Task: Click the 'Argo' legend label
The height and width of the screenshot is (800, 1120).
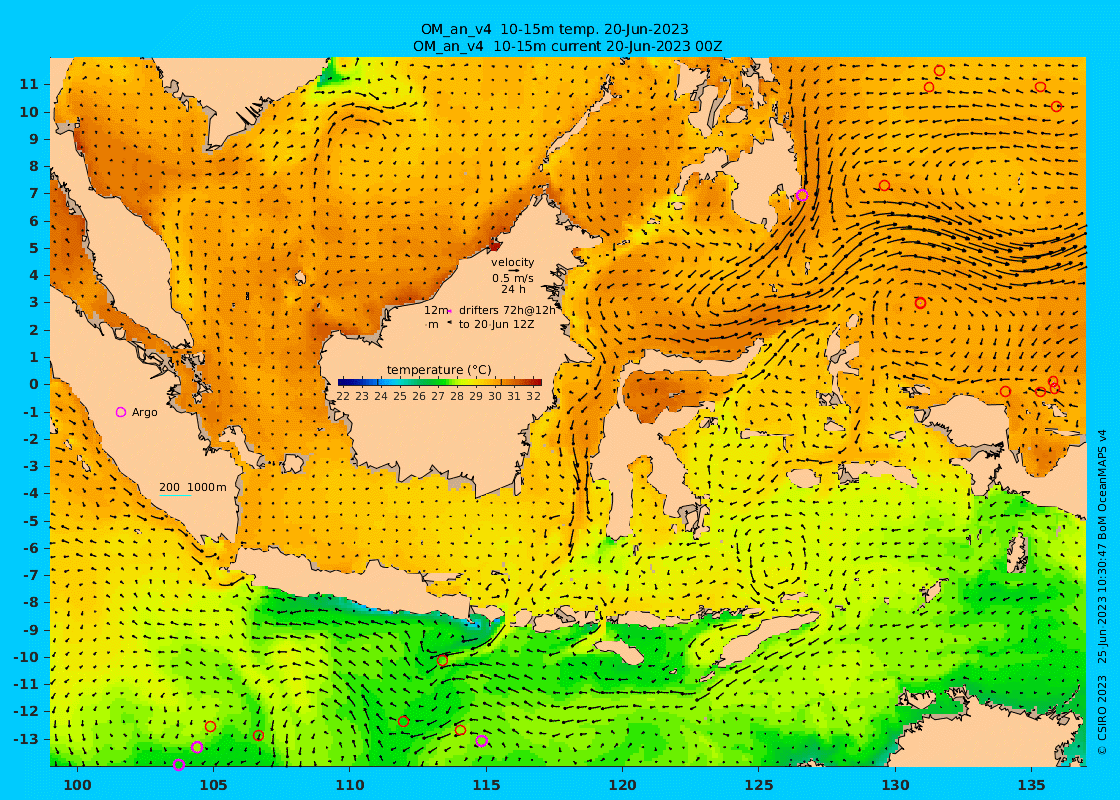Action: click(x=144, y=412)
